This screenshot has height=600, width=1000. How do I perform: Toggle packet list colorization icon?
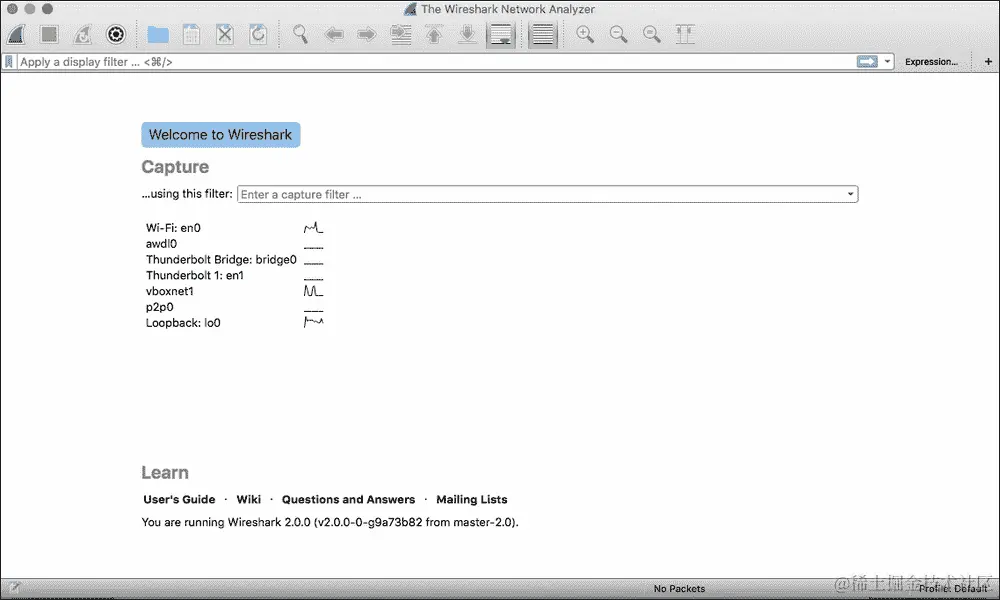pyautogui.click(x=543, y=34)
